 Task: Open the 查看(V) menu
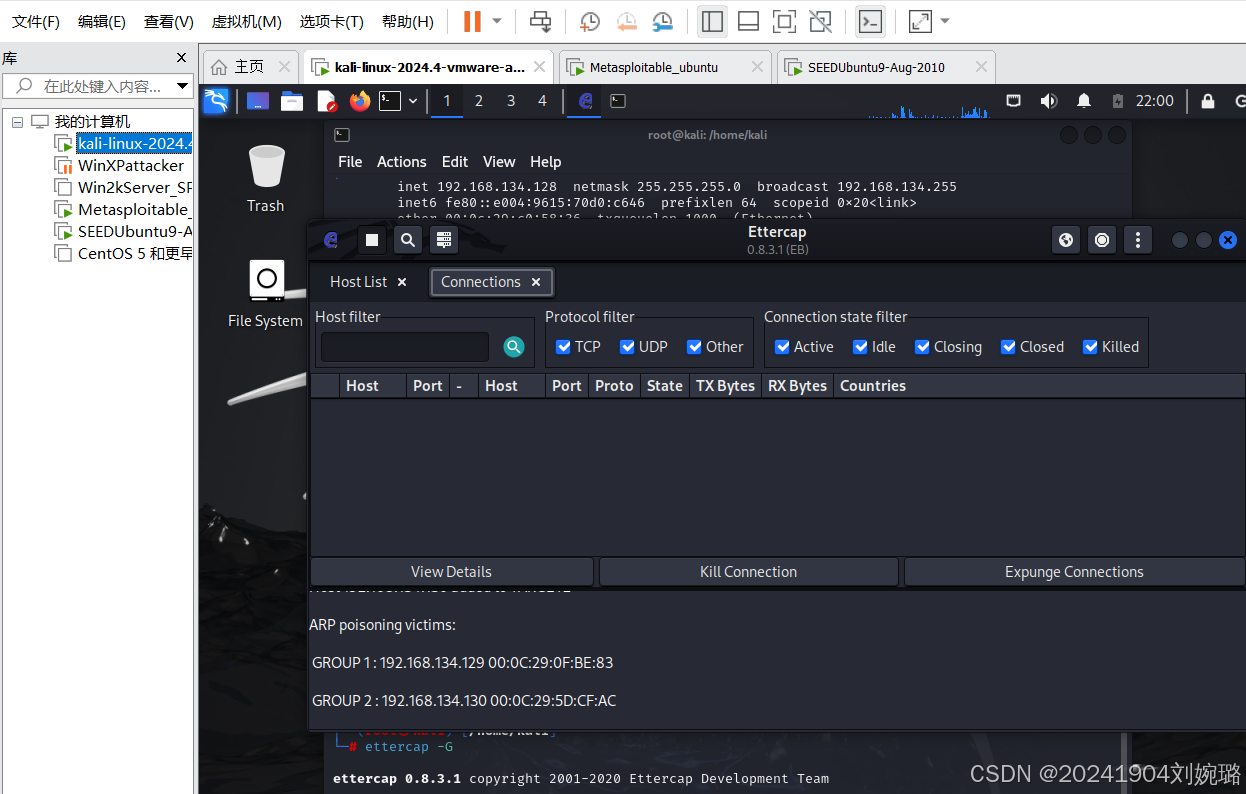pyautogui.click(x=168, y=21)
